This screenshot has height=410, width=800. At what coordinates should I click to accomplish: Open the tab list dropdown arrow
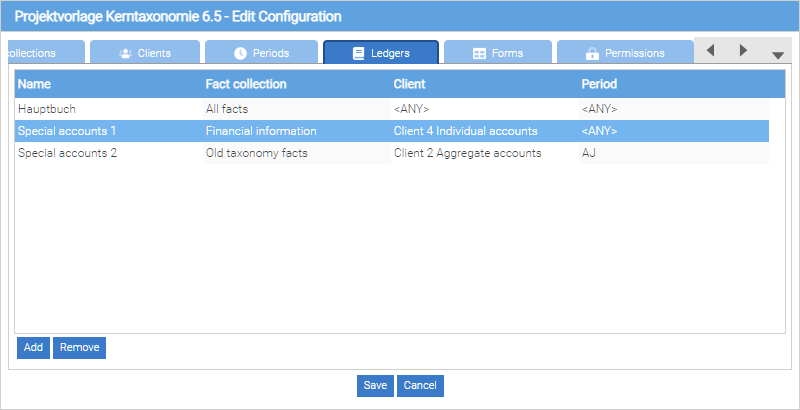pos(777,55)
